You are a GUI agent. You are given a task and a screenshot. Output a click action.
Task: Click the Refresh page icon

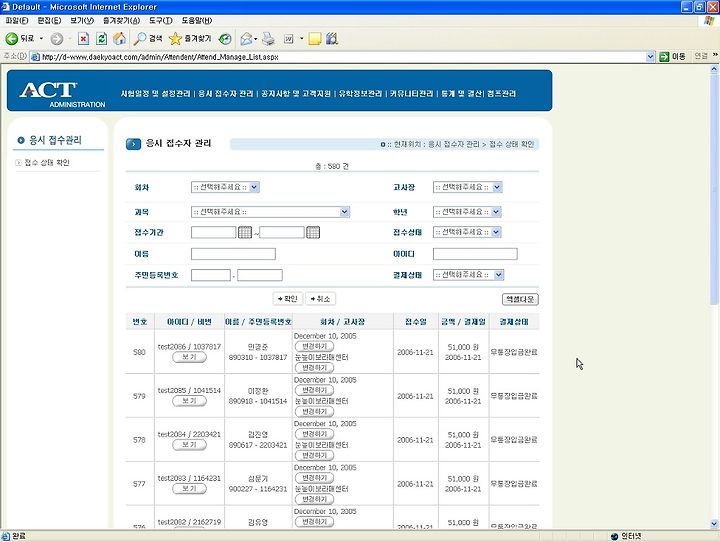pos(101,39)
